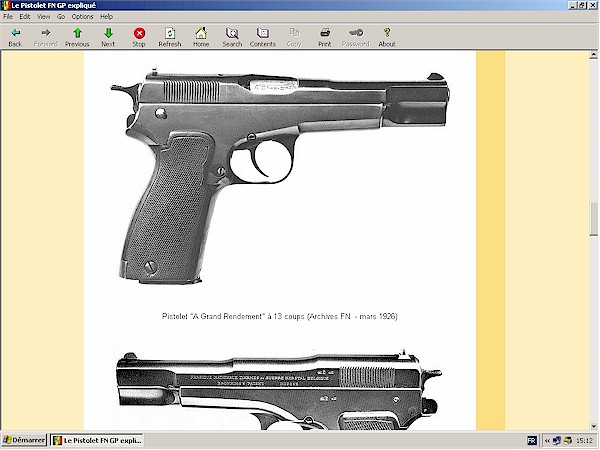Show the Contents panel
The width and height of the screenshot is (600, 450).
point(263,37)
